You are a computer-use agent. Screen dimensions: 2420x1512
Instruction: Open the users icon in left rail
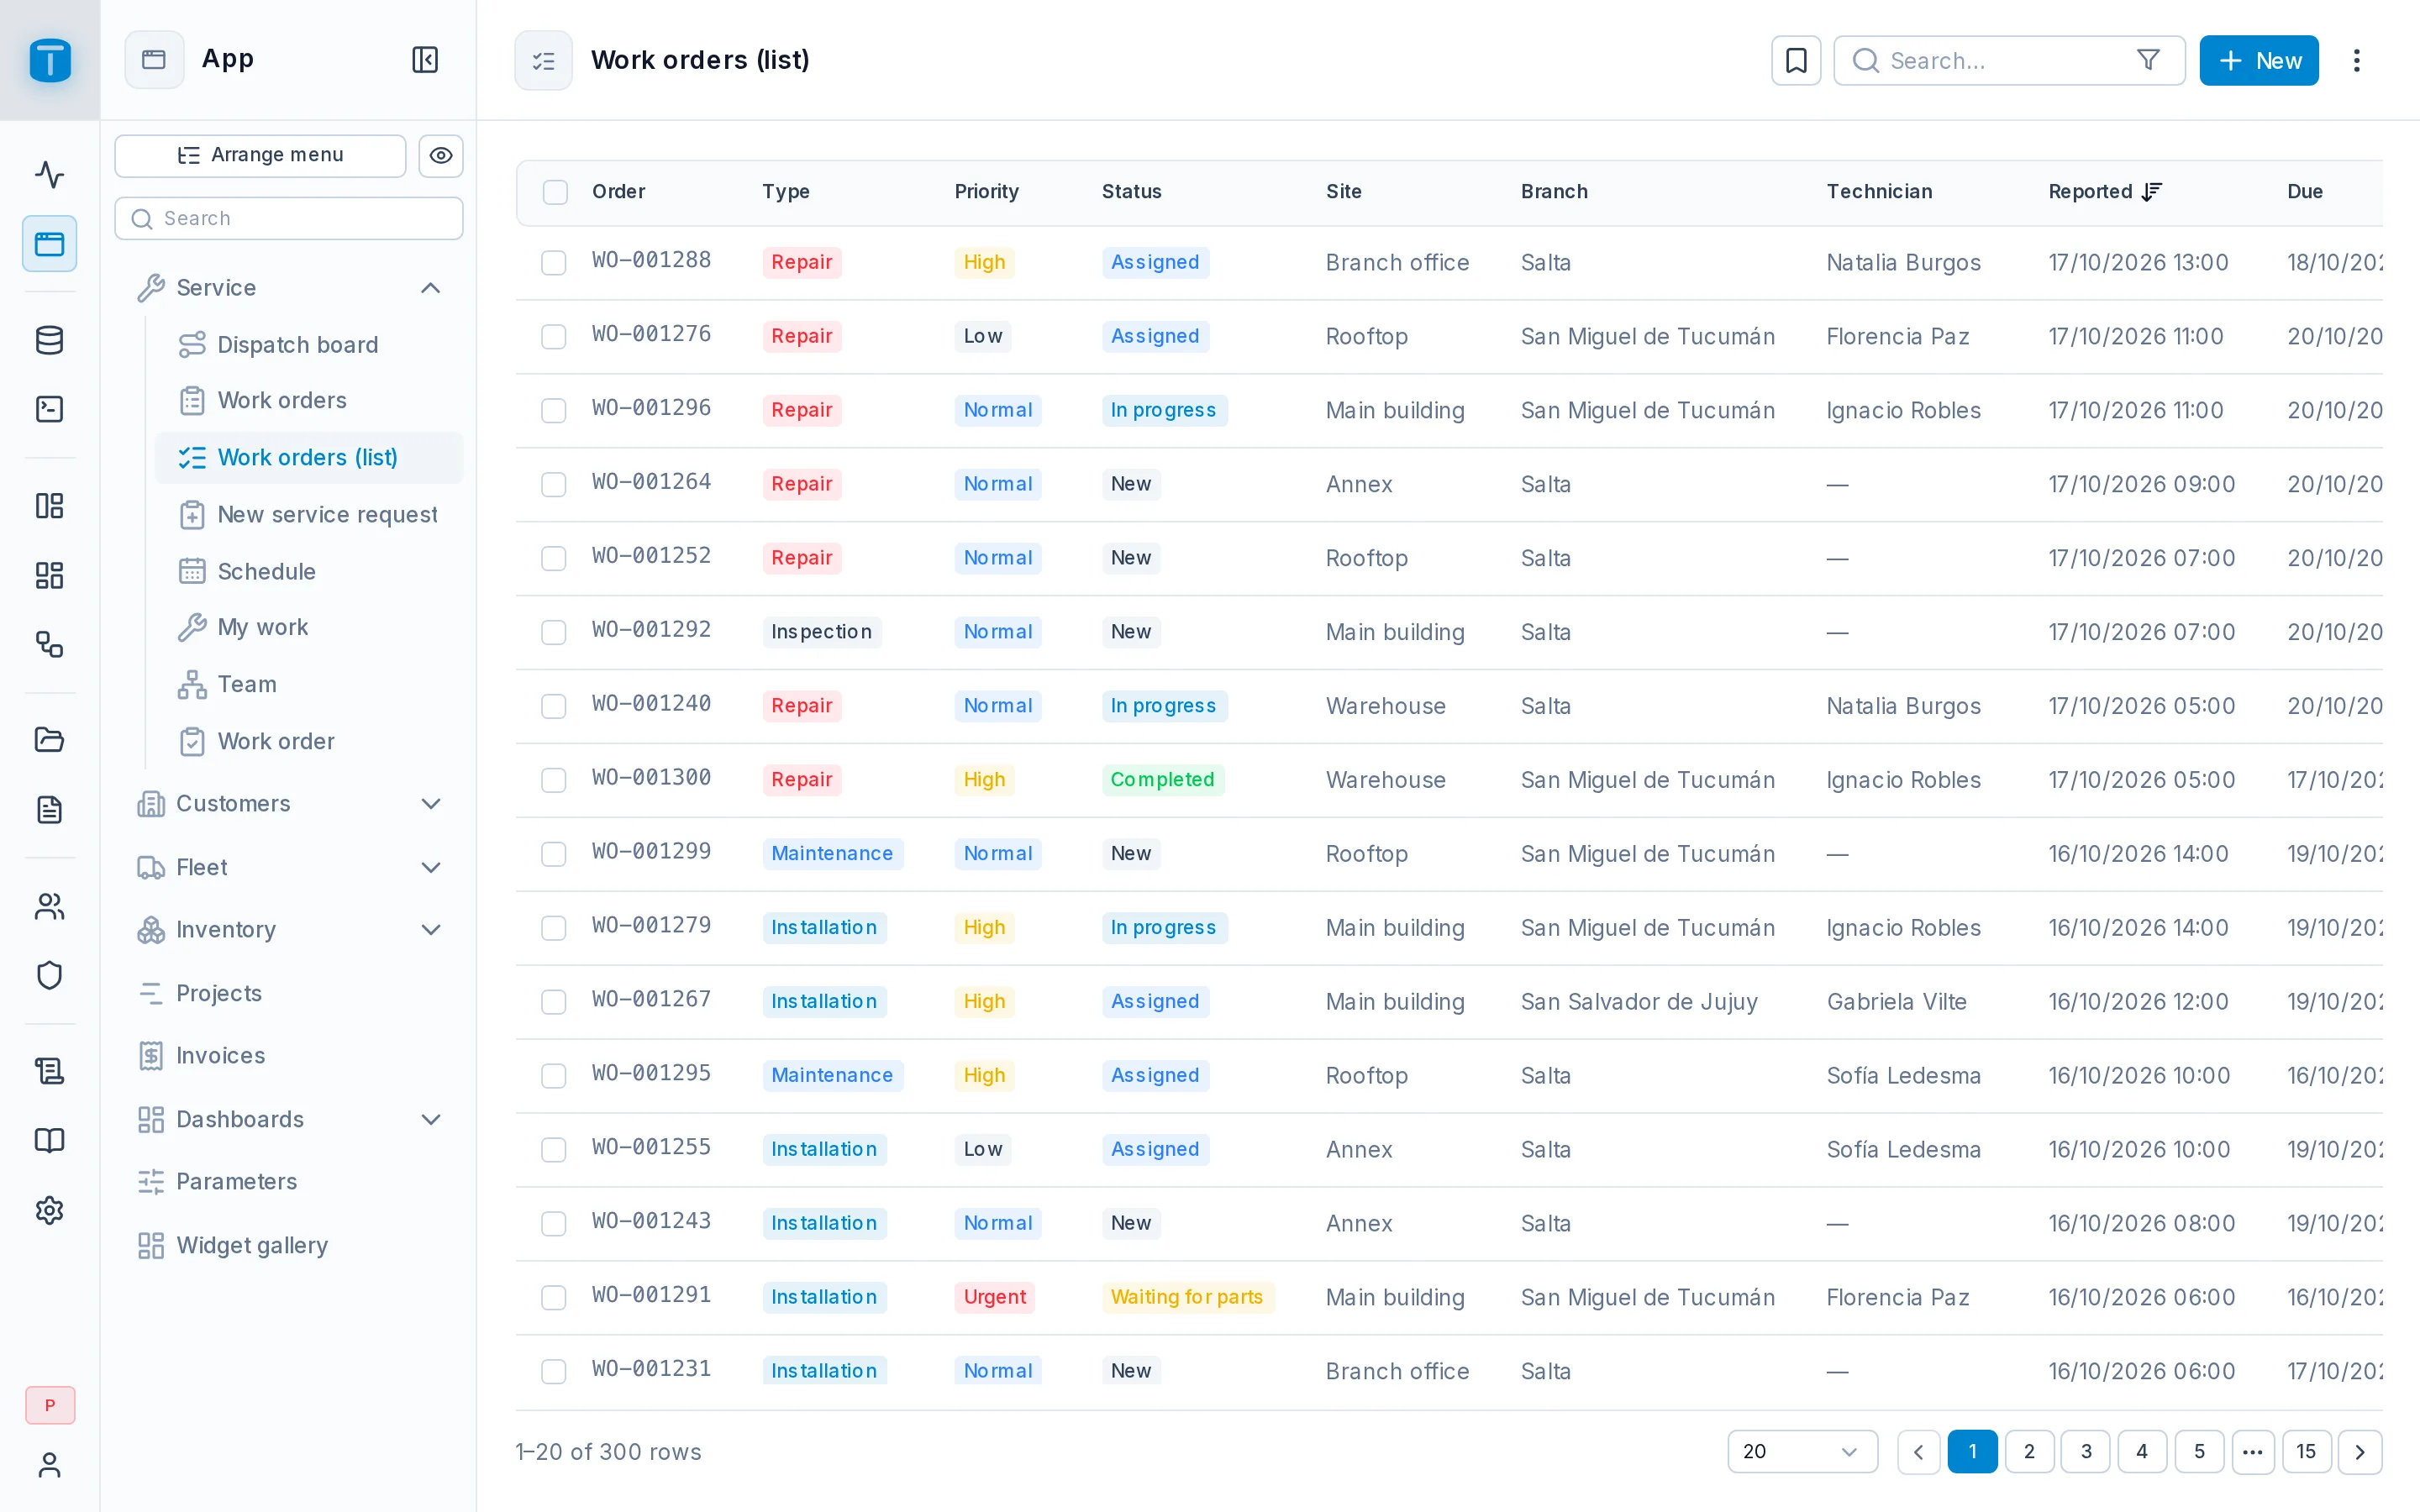[x=49, y=906]
